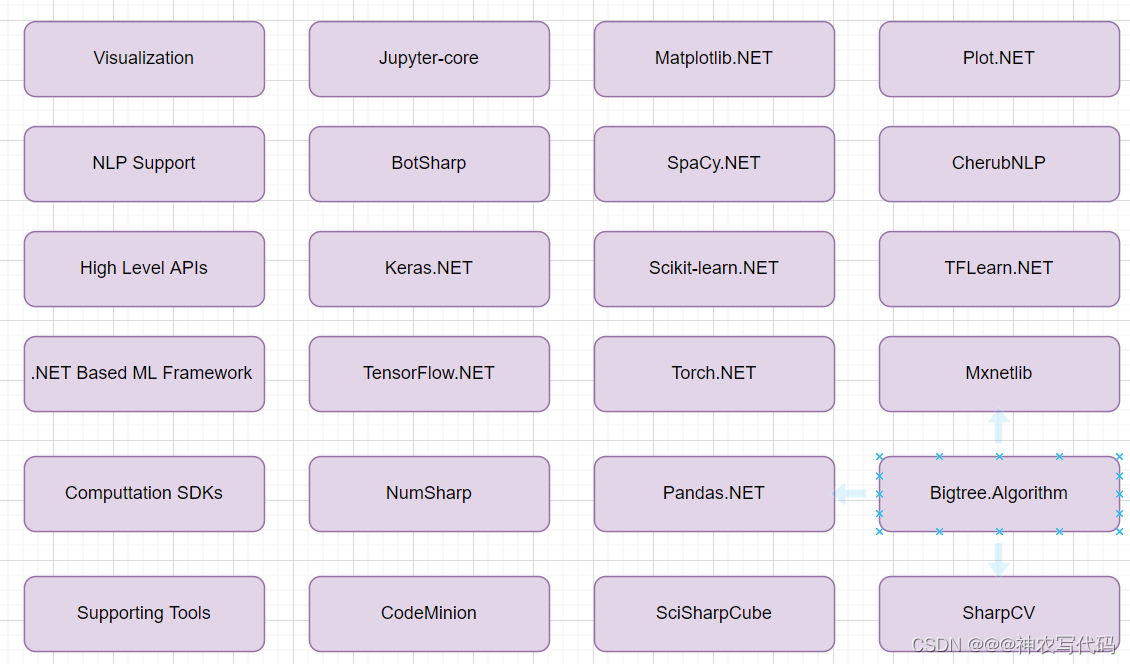Click the Mxnetlib shape
This screenshot has width=1130, height=664.
[999, 374]
